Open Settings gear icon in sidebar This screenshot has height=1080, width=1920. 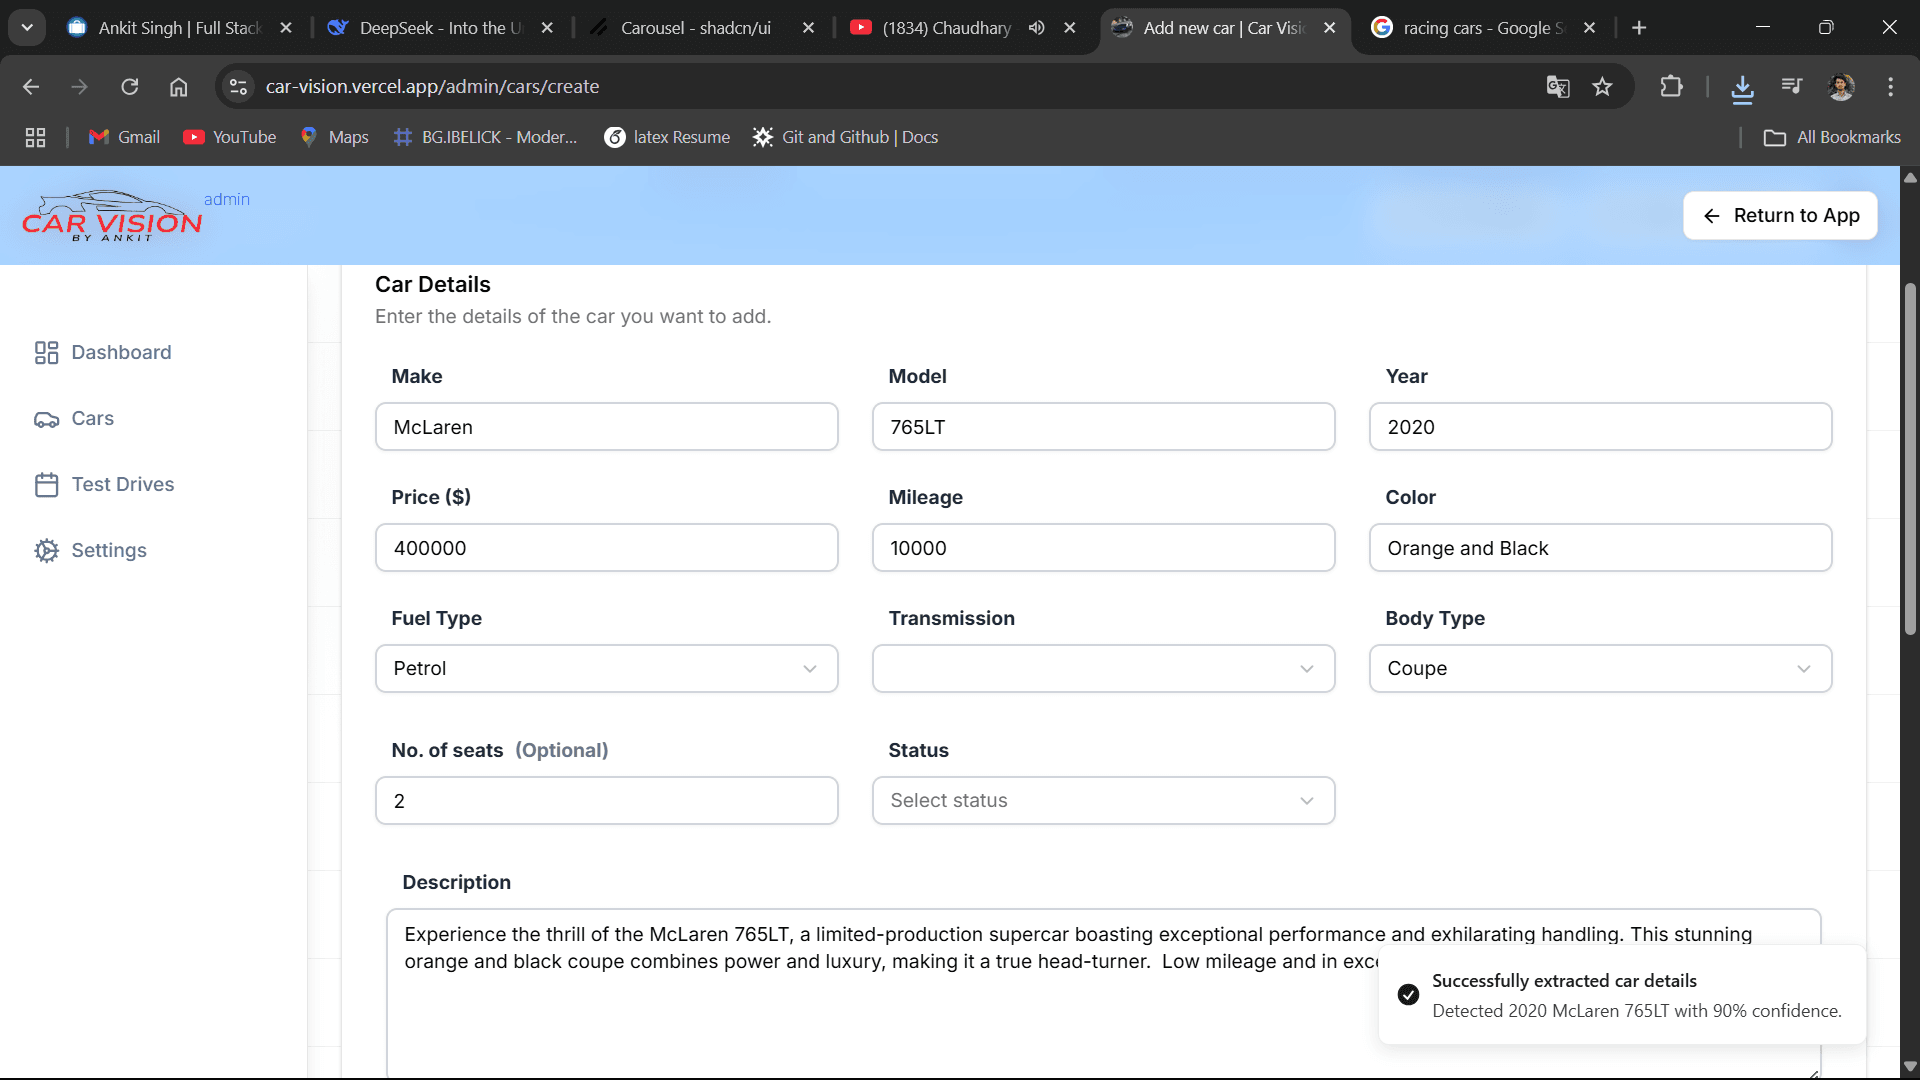point(46,551)
